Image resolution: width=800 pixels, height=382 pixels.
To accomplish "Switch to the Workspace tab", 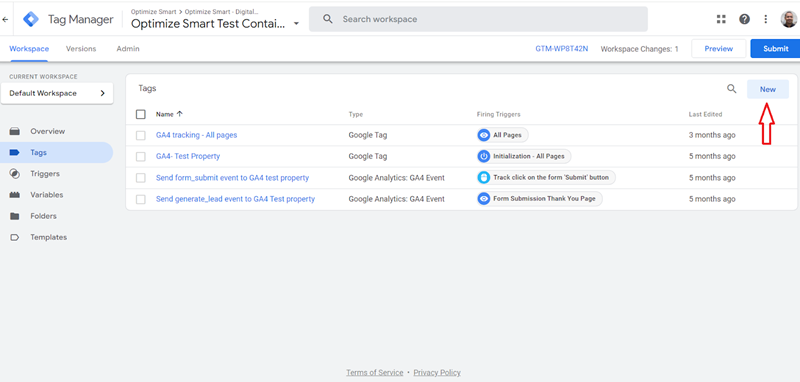I will click(29, 49).
